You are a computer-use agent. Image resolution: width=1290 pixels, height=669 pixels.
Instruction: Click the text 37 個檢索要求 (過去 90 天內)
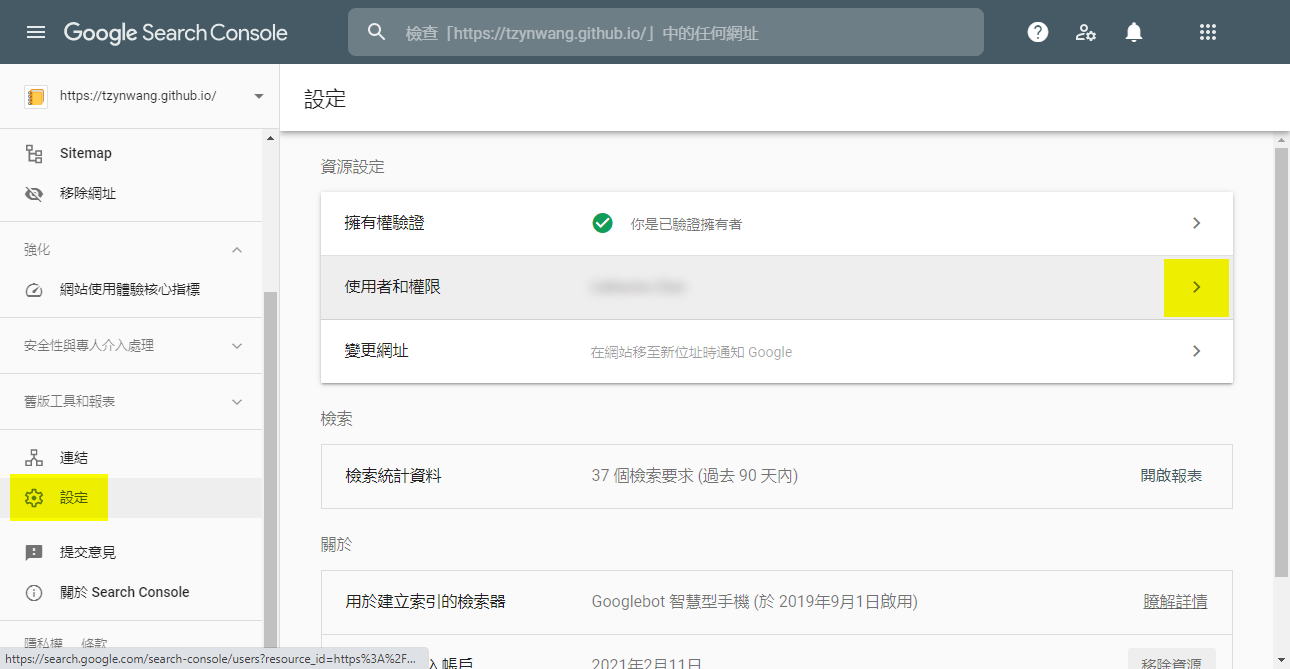695,476
